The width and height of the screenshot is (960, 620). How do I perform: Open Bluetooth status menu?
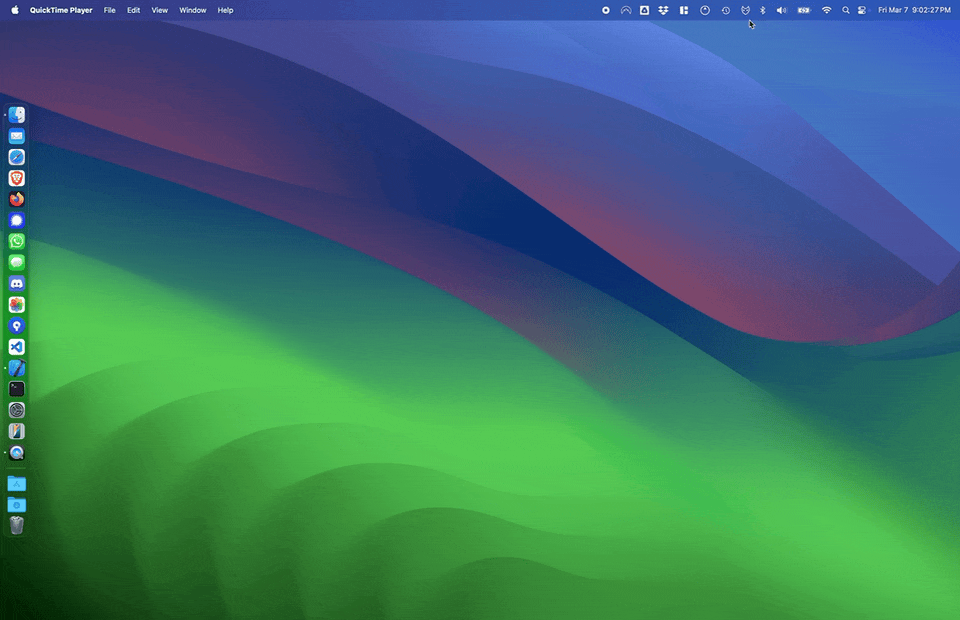coord(762,10)
